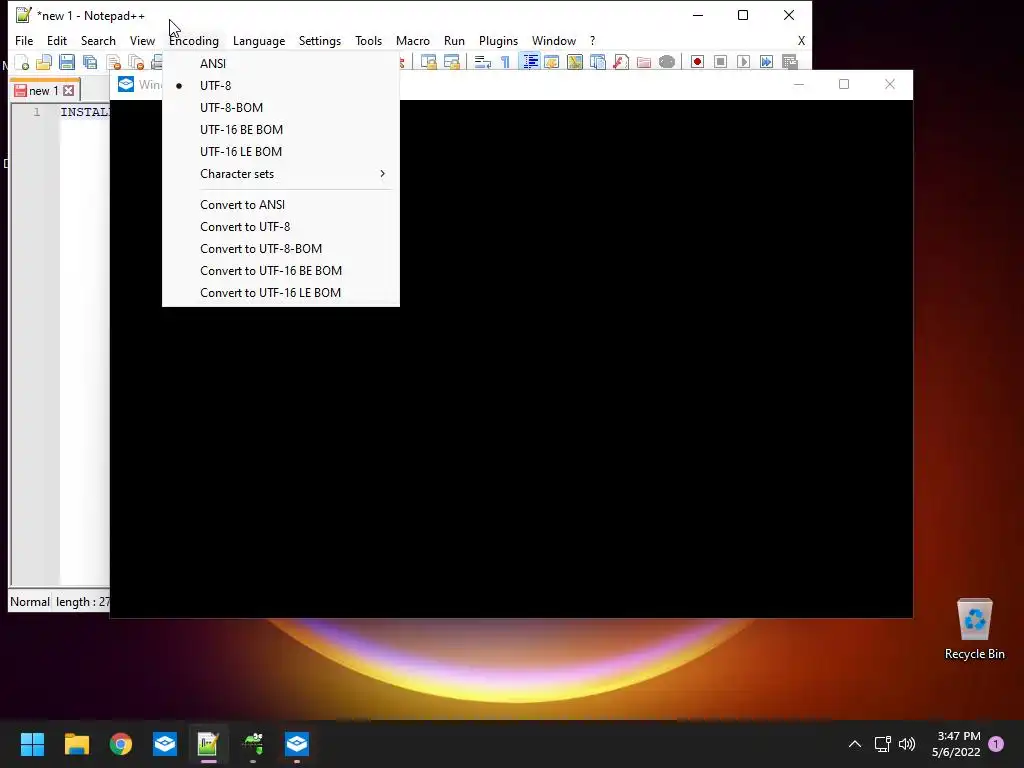This screenshot has height=768, width=1024.
Task: Open the Recycle Bin desktop icon
Action: coord(974,630)
